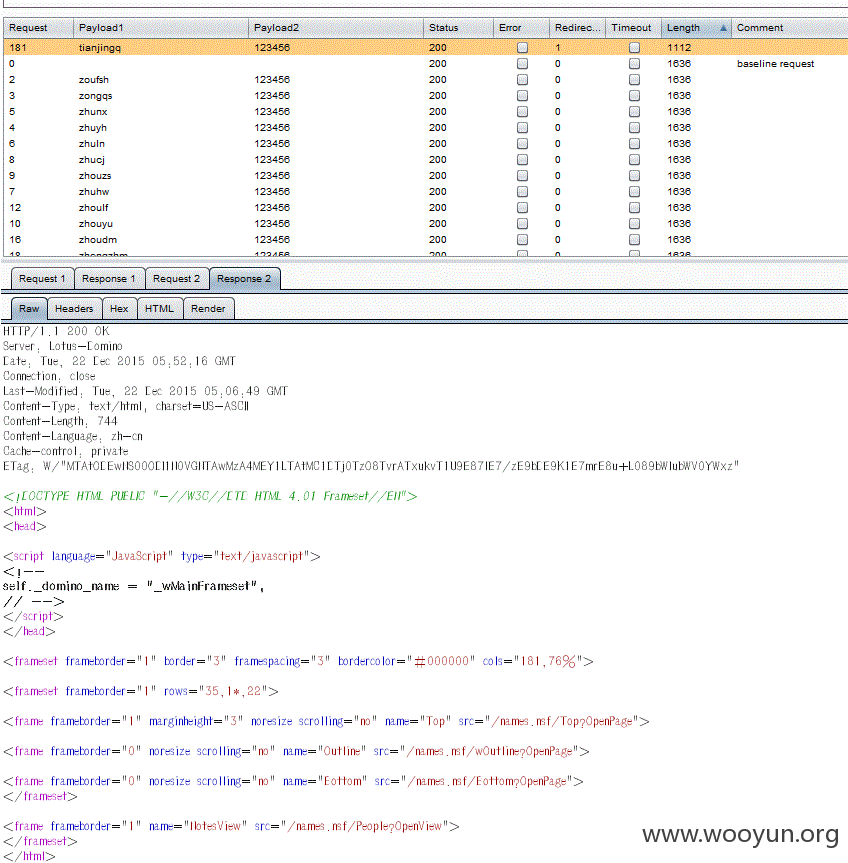Select the zhoudm payload row
Screen dimensions: 848x863
pos(425,239)
